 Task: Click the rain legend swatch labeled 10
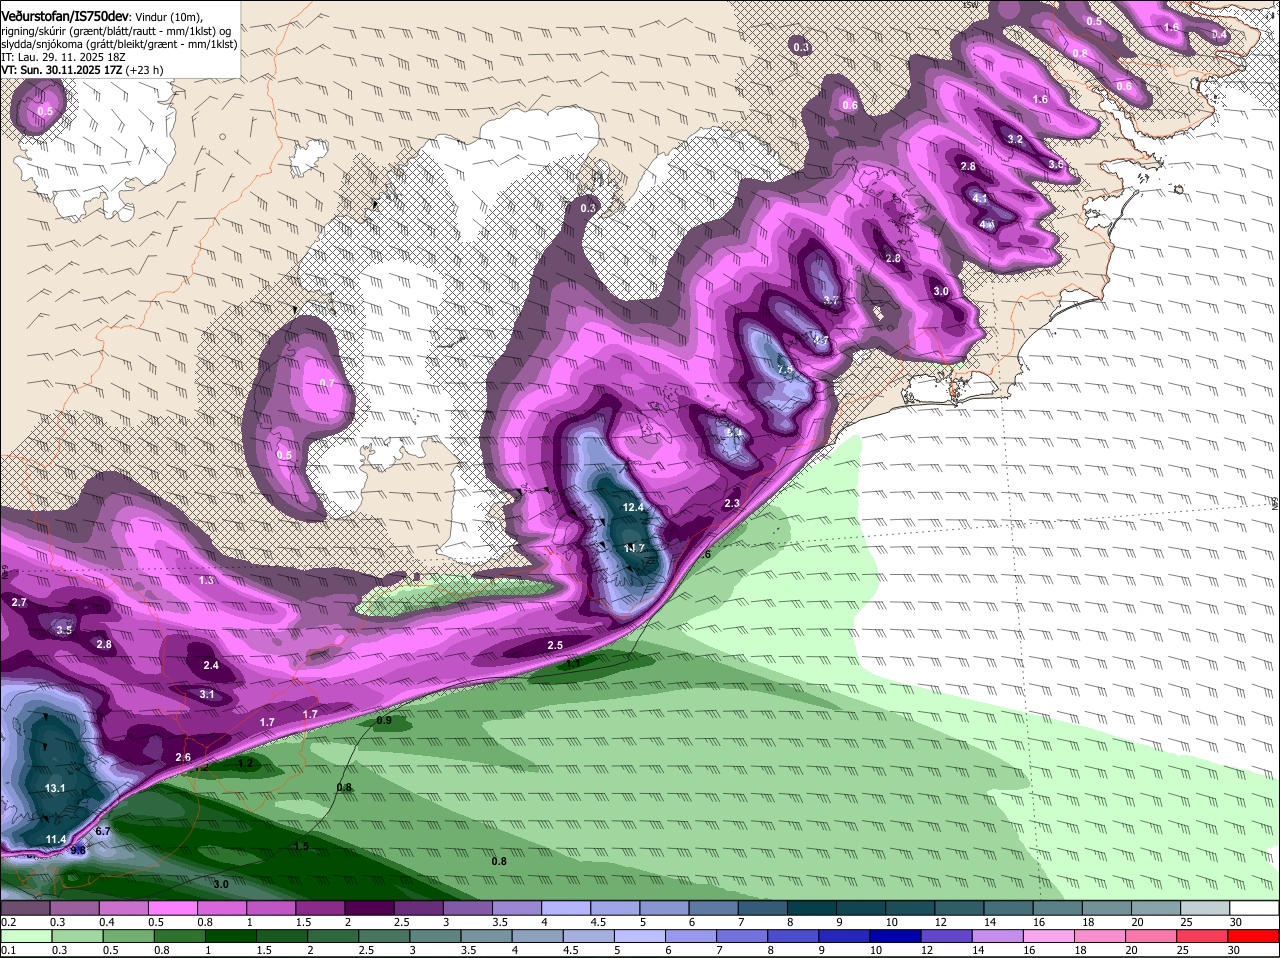(897, 936)
